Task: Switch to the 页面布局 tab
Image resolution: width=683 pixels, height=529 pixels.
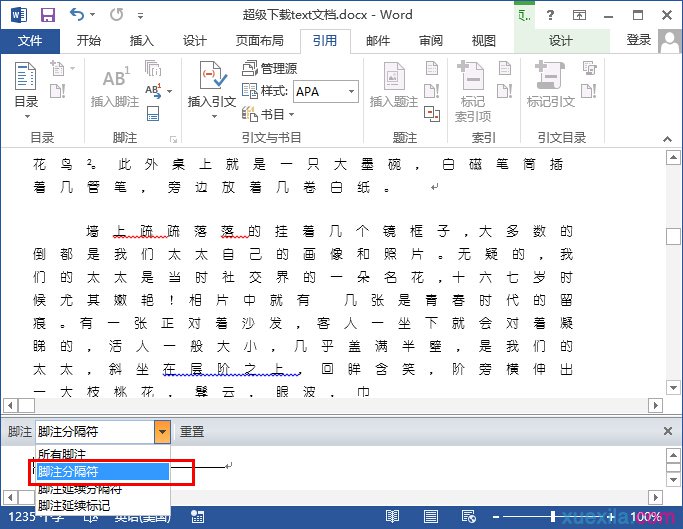Action: click(260, 41)
